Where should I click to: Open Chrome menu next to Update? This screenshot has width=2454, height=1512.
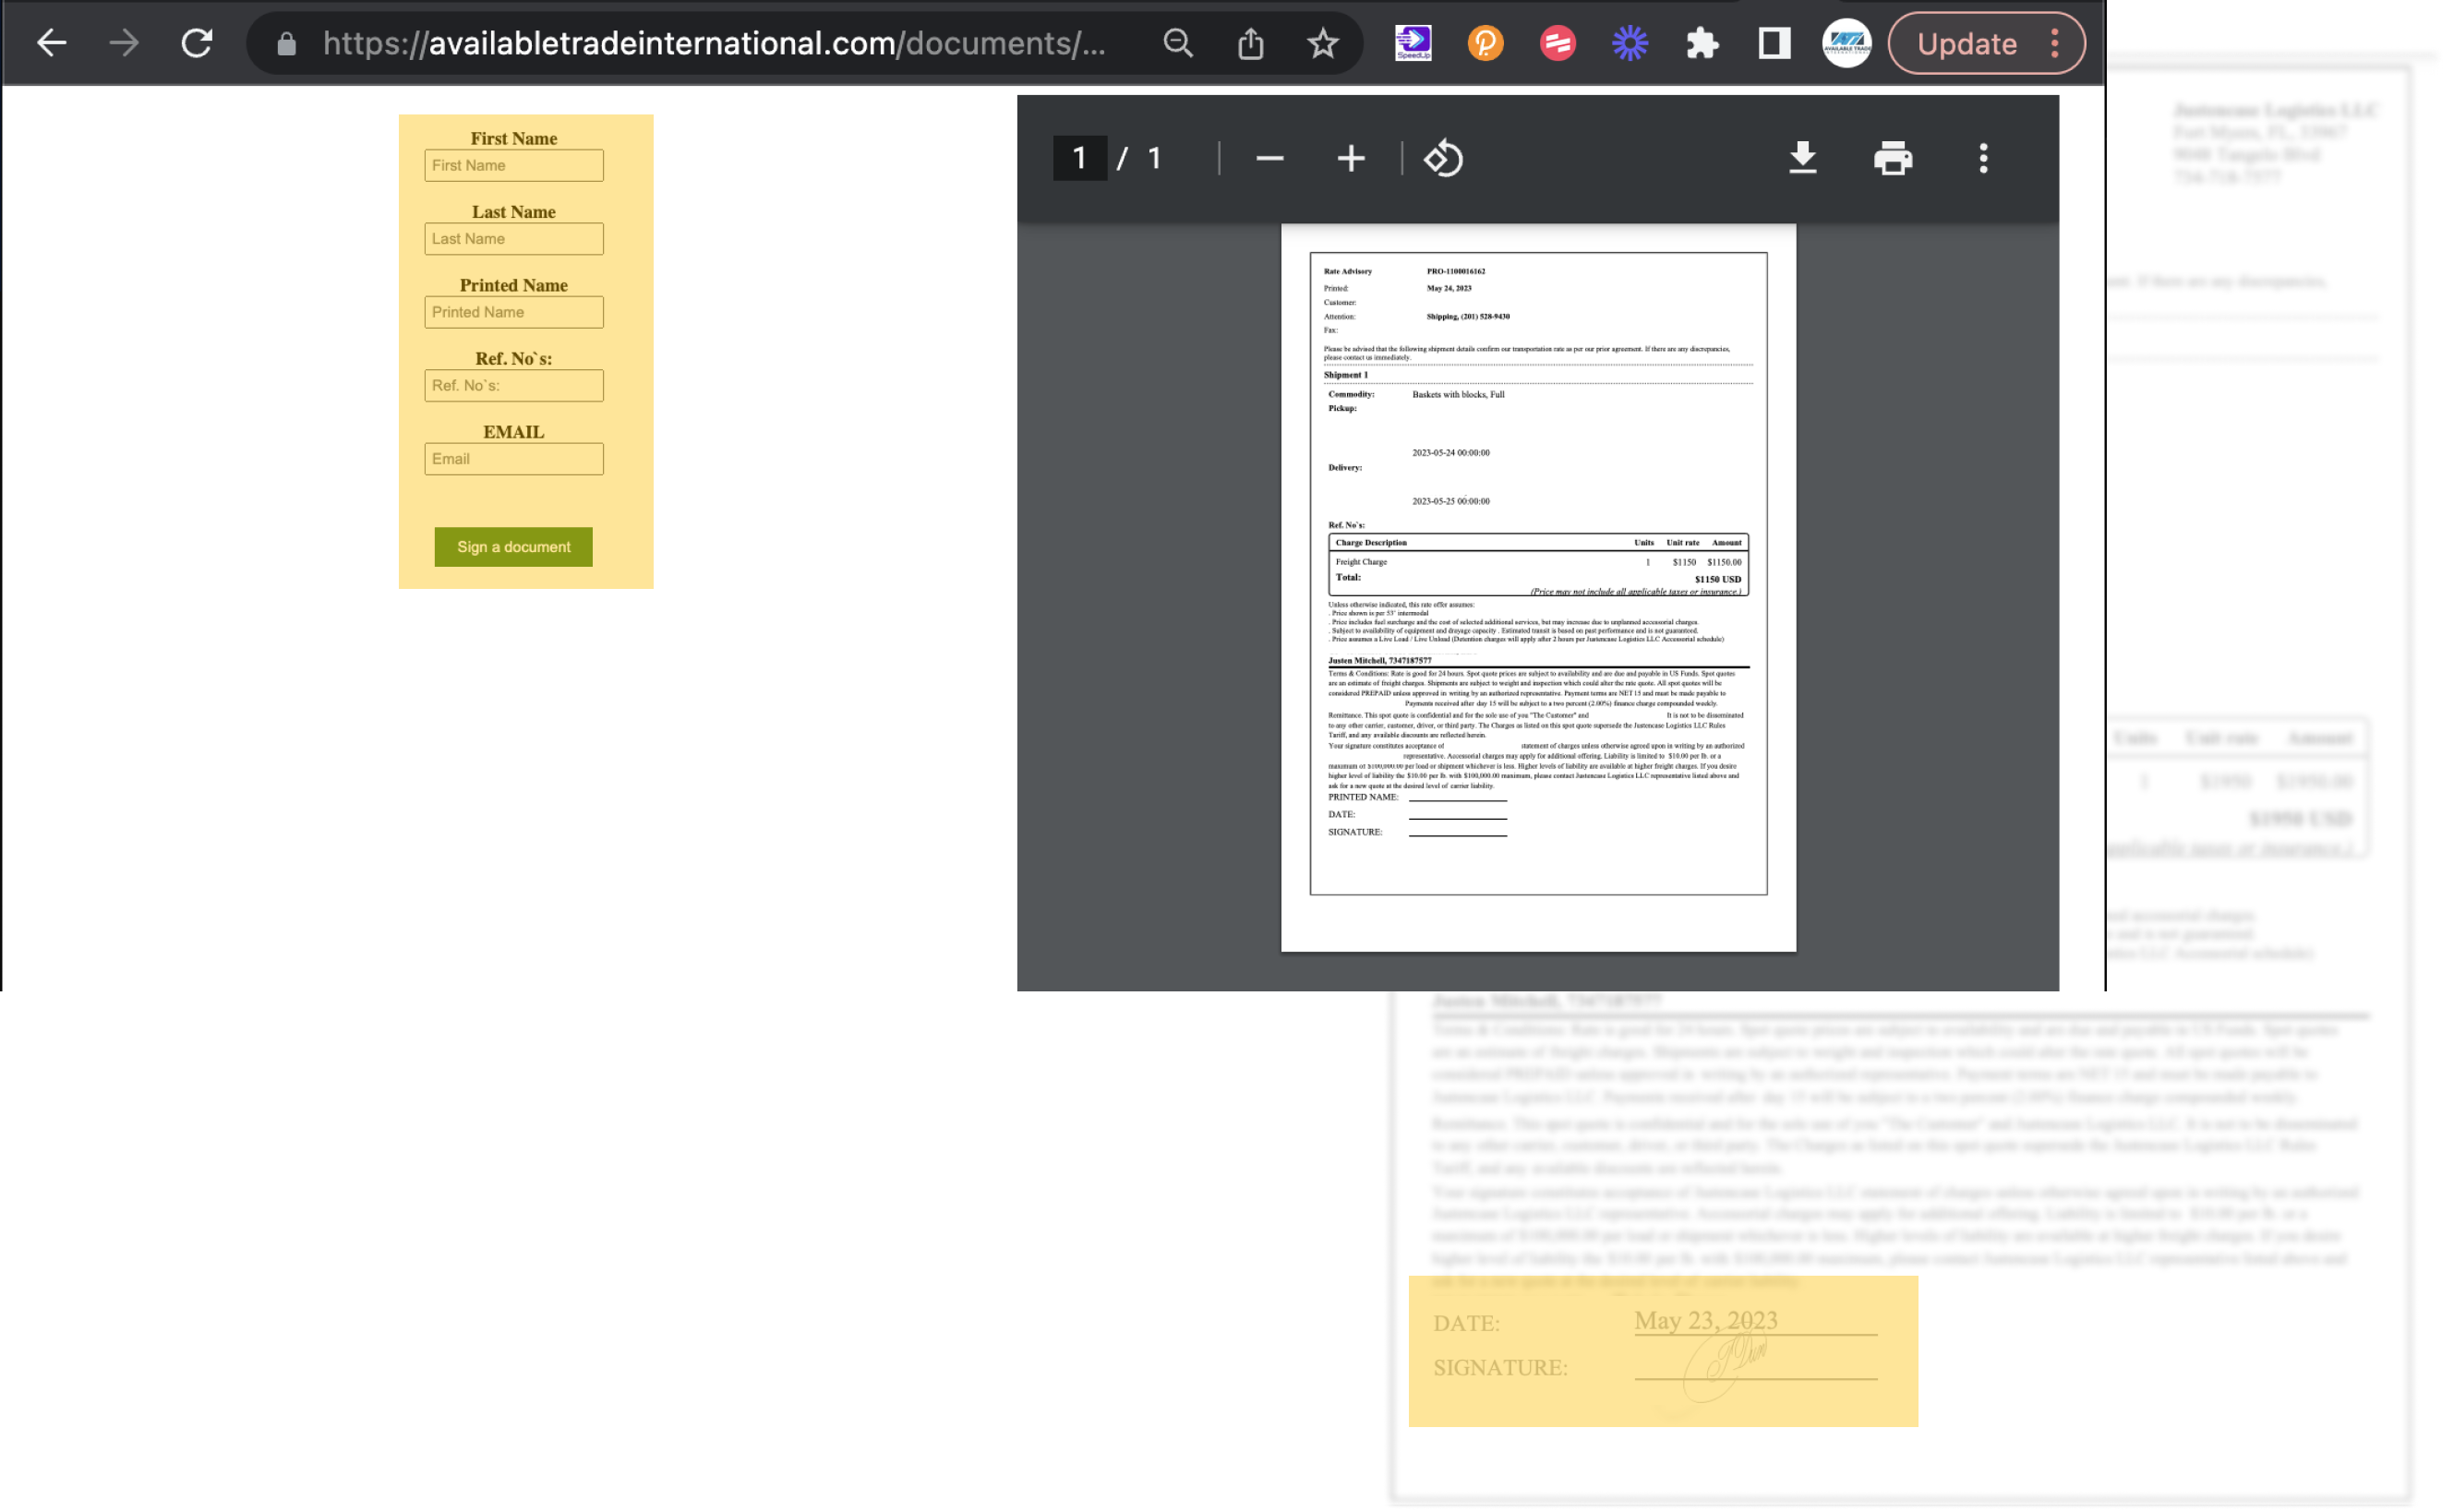tap(2054, 43)
